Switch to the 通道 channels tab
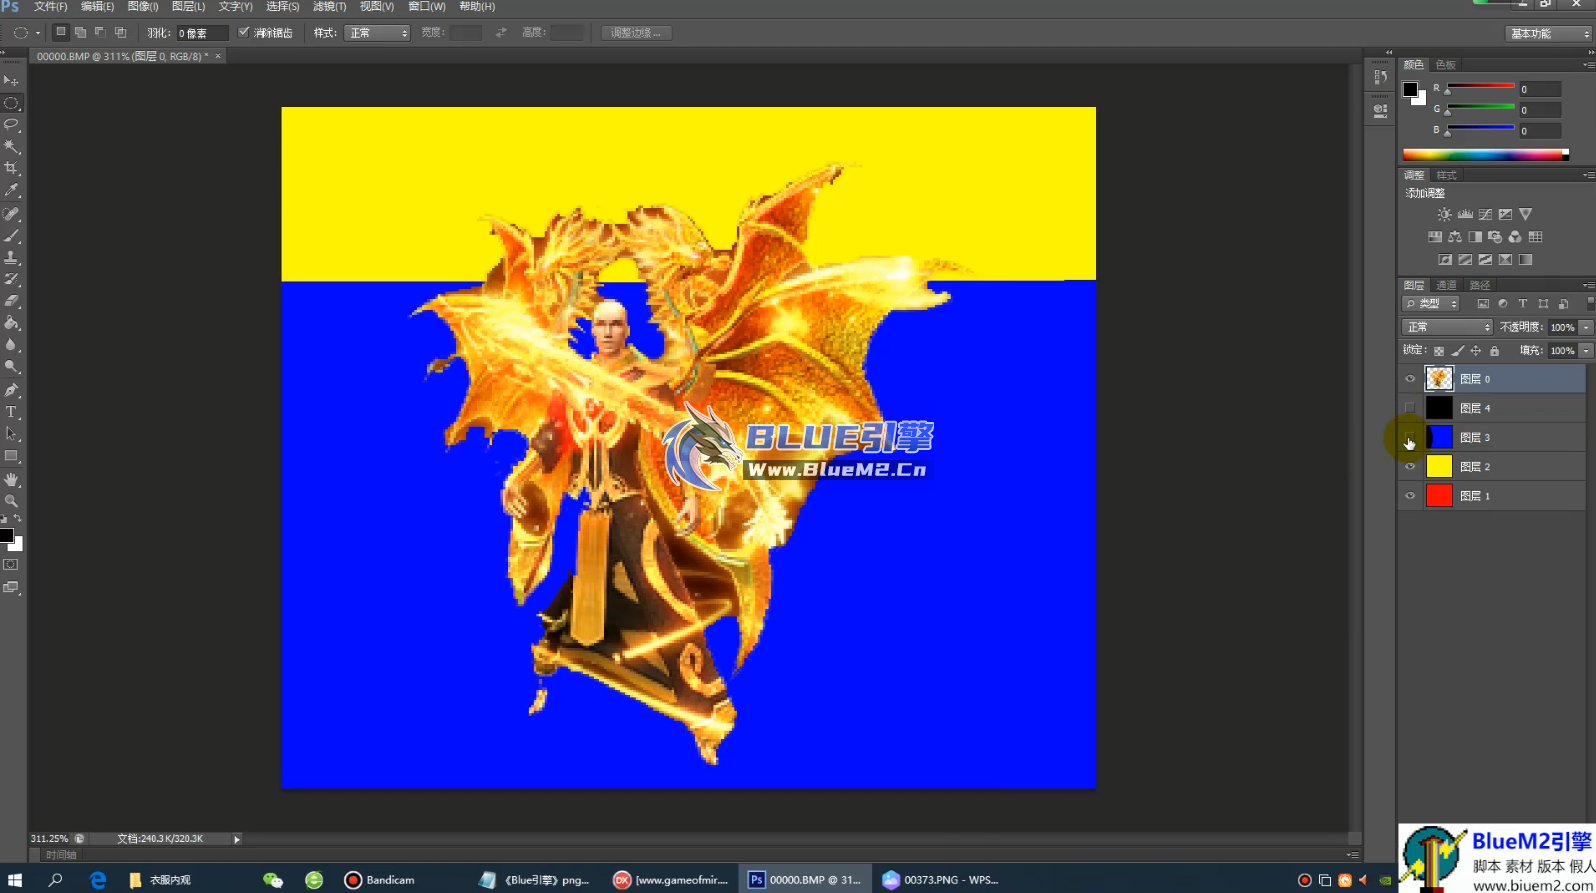 pos(1447,285)
